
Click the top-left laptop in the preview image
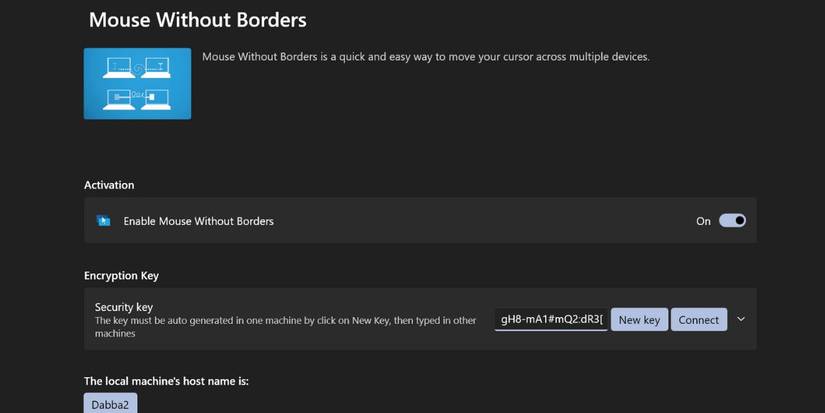[x=120, y=67]
